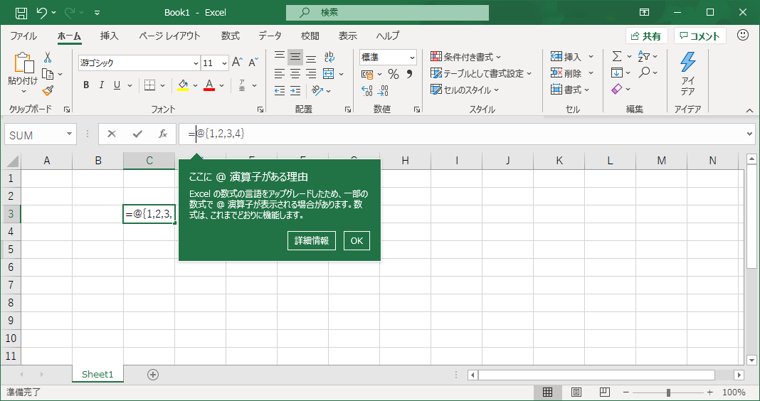Viewport: 760px width, 401px height.
Task: Cancel formula entry with X
Action: pos(111,134)
